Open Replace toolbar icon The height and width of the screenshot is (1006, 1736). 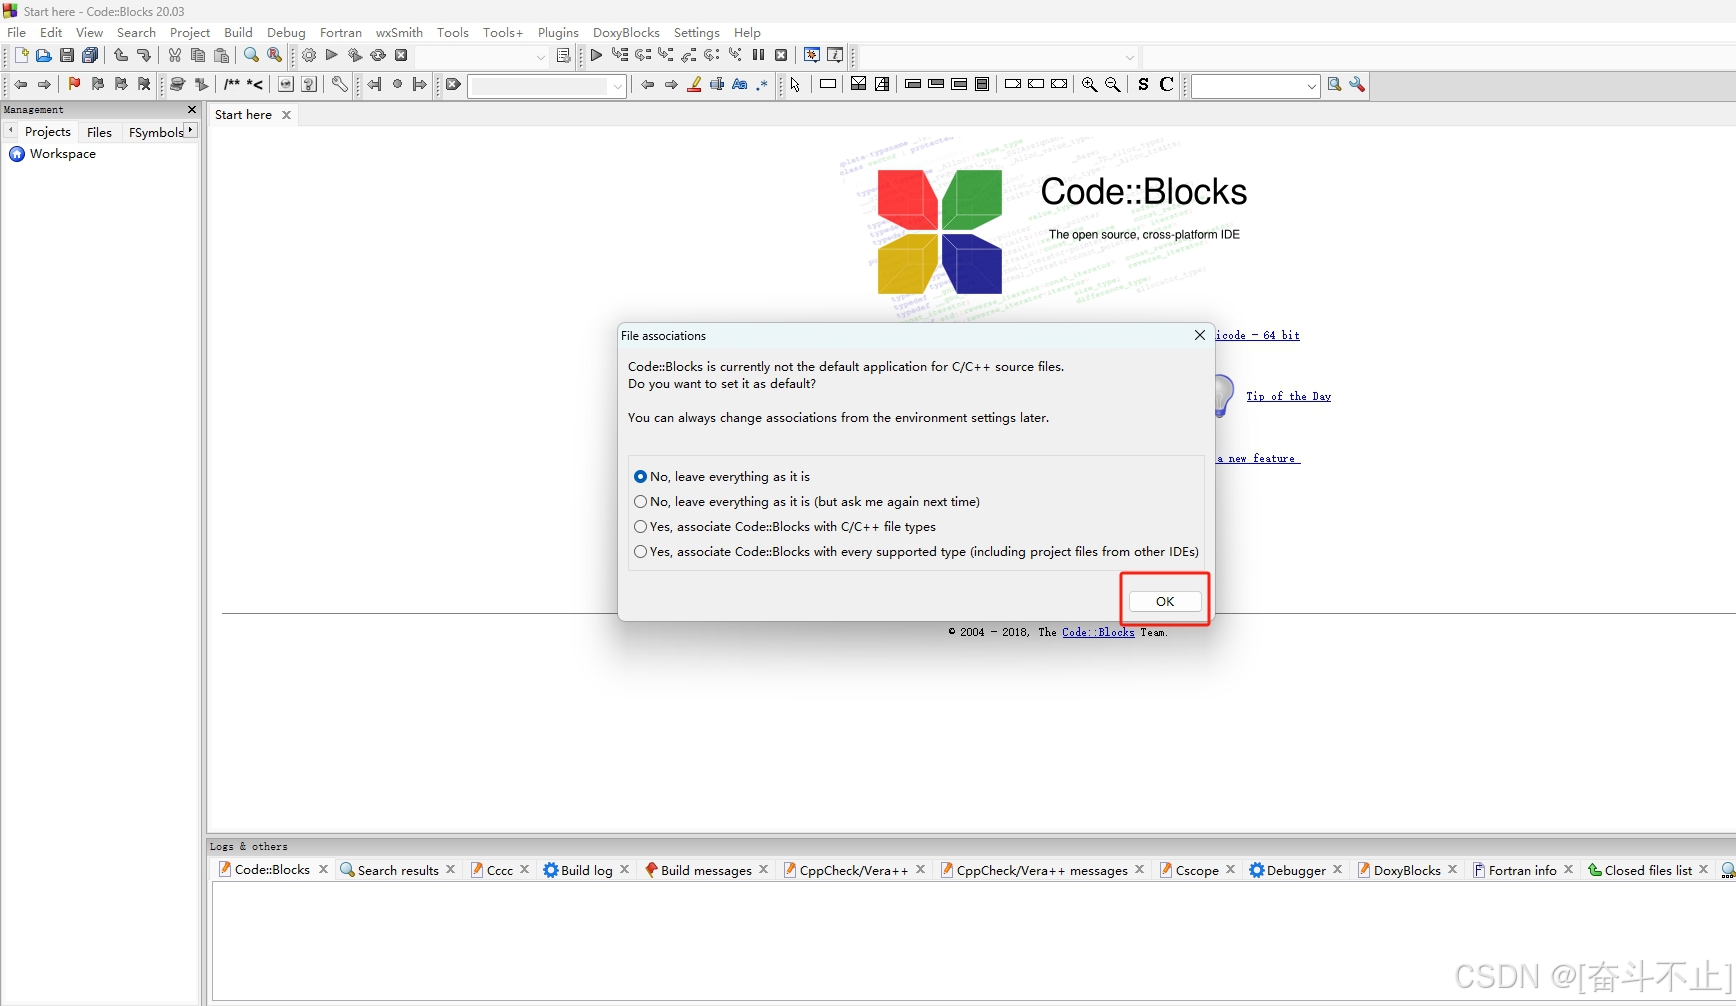(x=274, y=56)
